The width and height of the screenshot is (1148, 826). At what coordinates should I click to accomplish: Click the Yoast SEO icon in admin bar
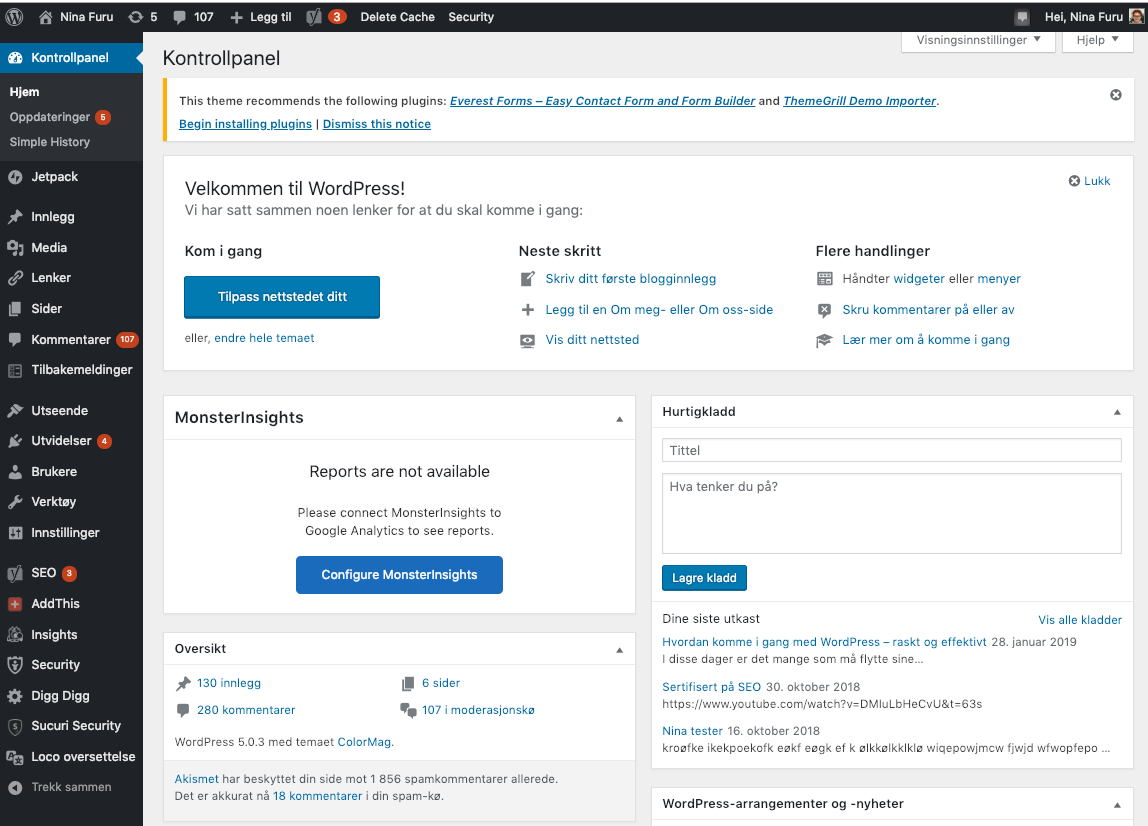pos(314,17)
